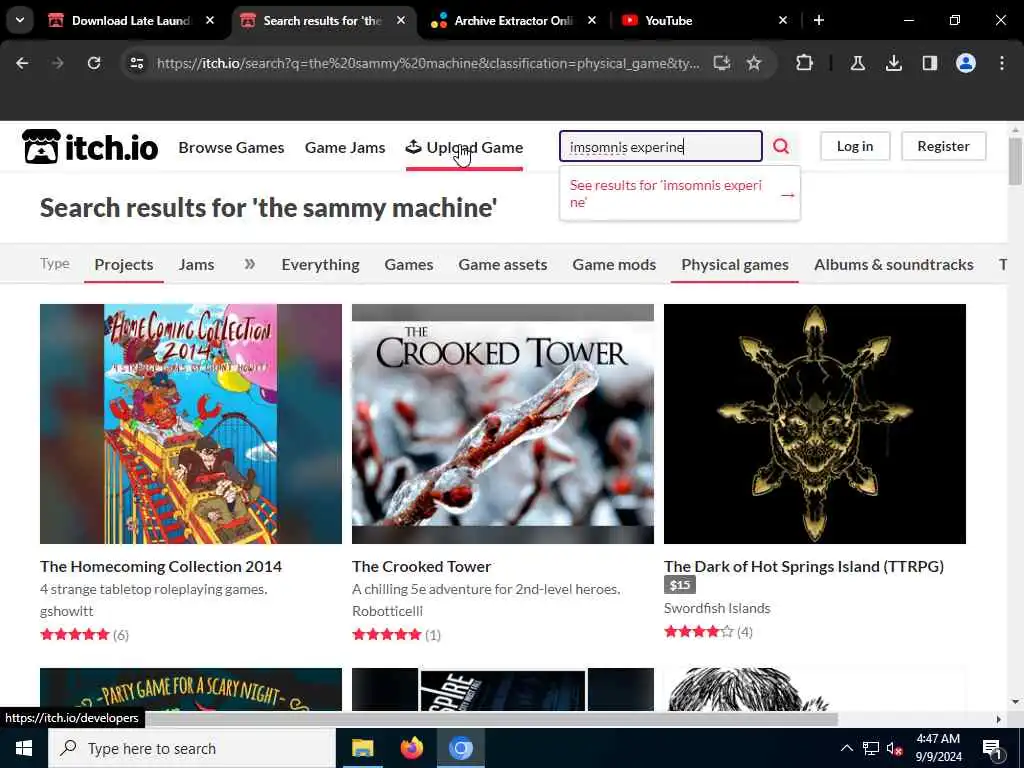
Task: Open Game Jams
Action: click(345, 148)
